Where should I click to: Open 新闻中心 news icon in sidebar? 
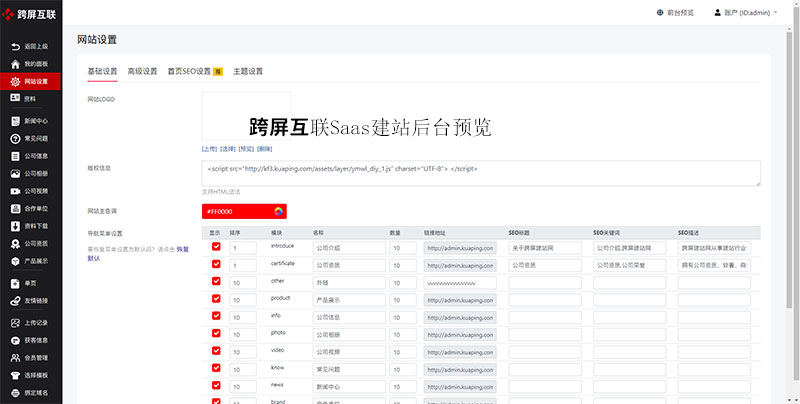tap(15, 121)
